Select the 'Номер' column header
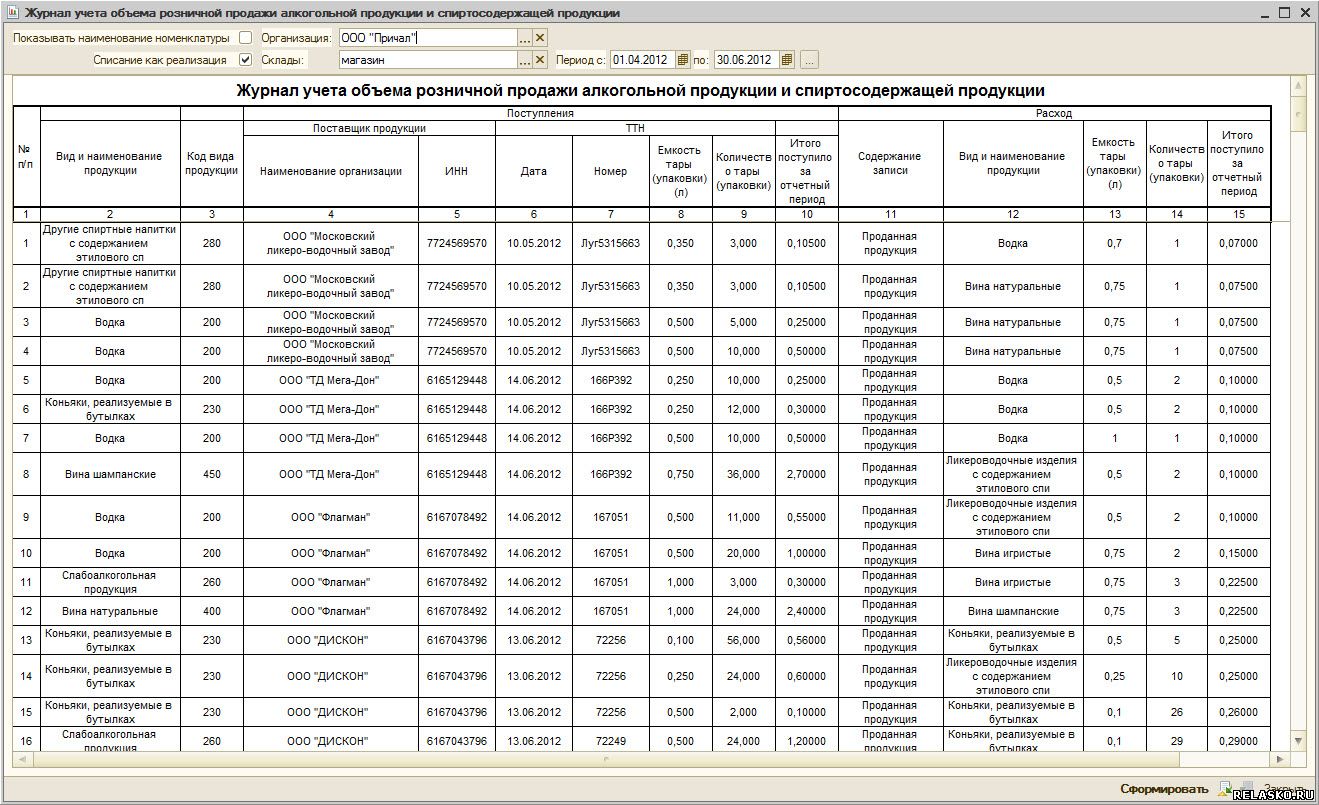The height and width of the screenshot is (805, 1319). pyautogui.click(x=610, y=171)
